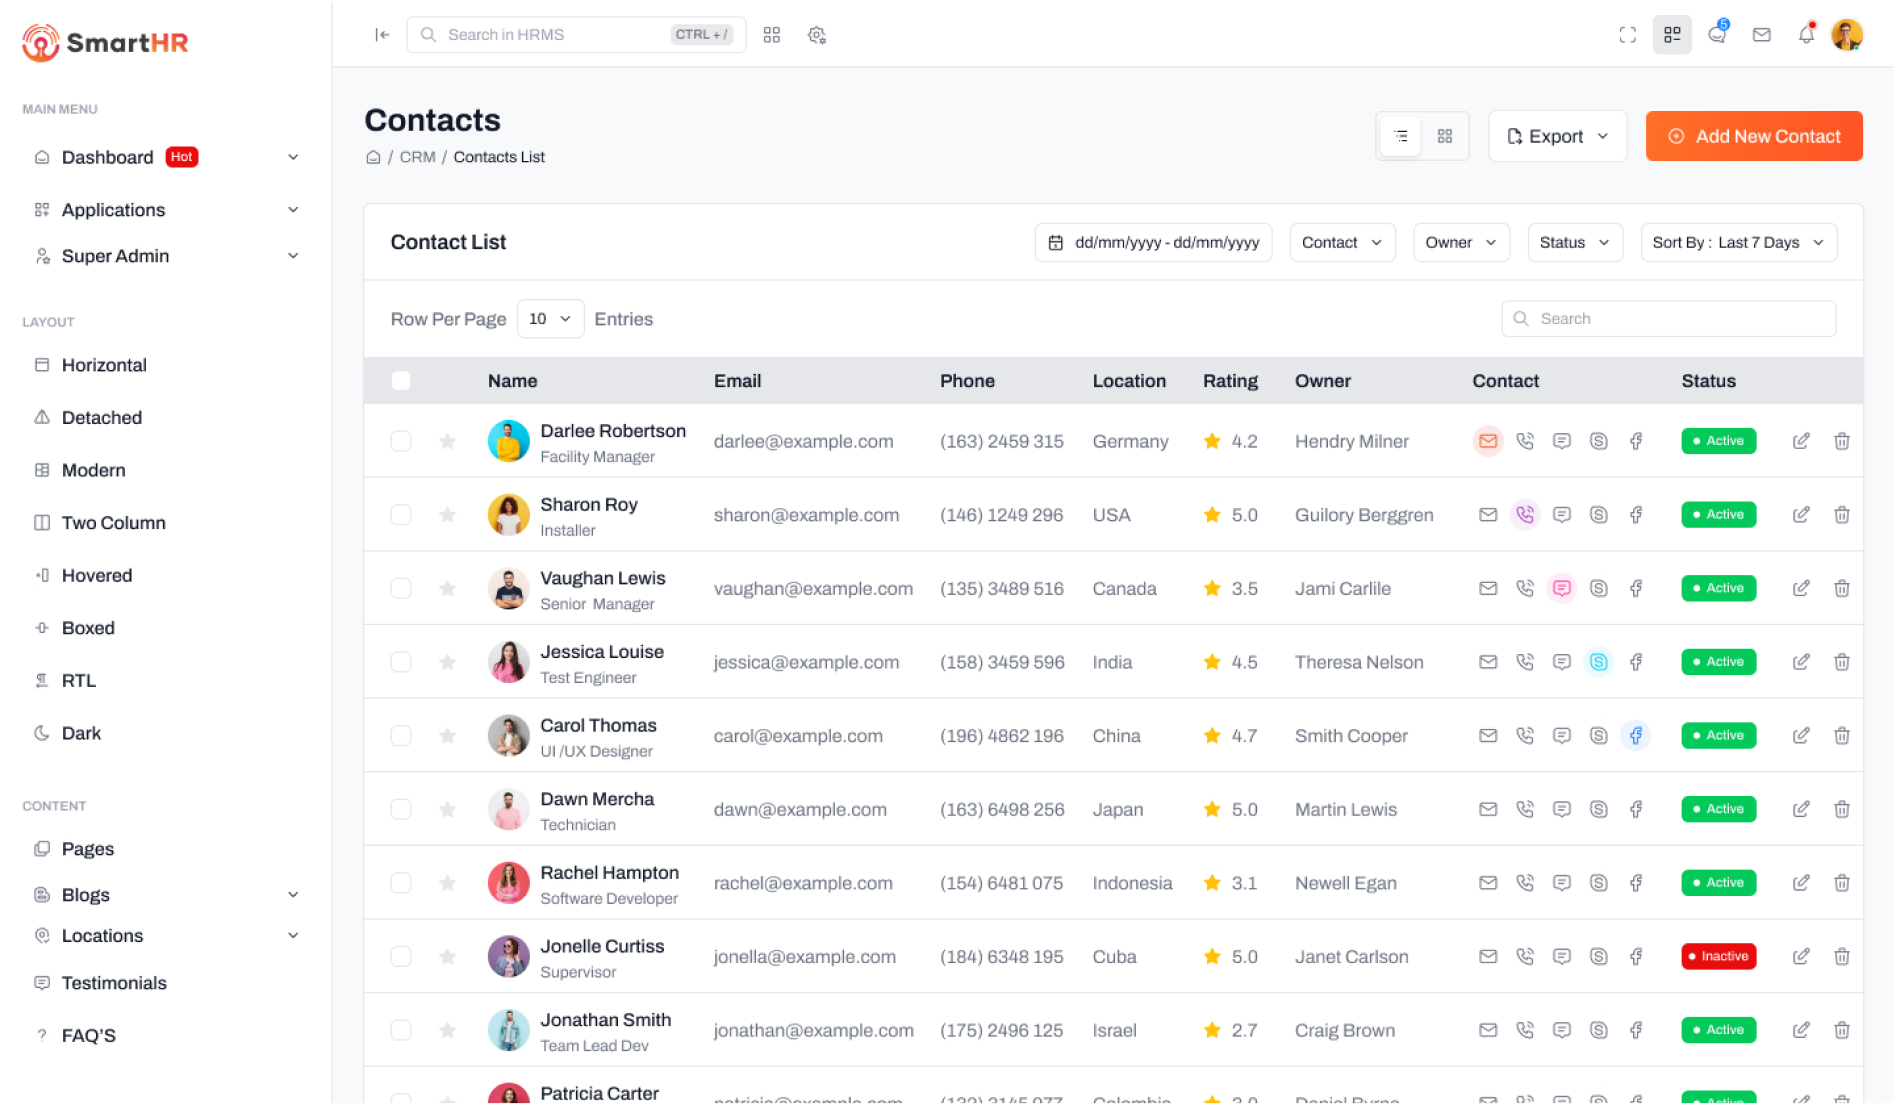The image size is (1894, 1104).
Task: Click the date range picker field
Action: [x=1153, y=243]
